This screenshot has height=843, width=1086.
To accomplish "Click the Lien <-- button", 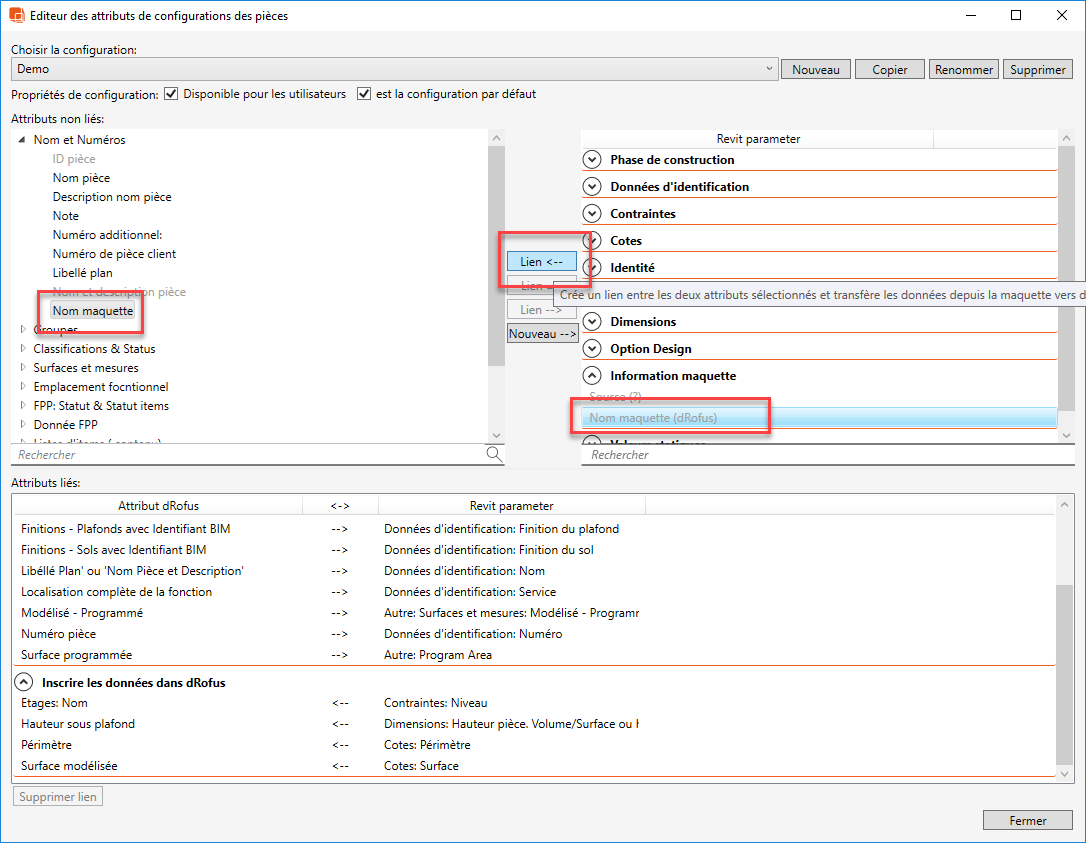I will pos(541,262).
